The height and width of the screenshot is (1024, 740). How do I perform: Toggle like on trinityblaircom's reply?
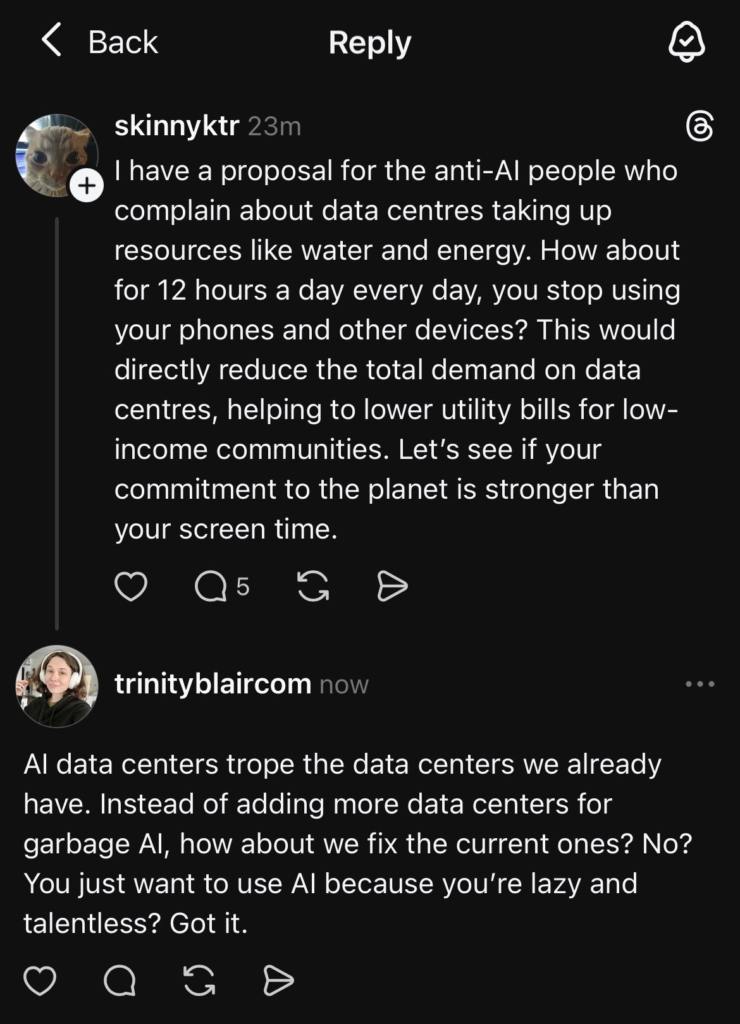(41, 982)
